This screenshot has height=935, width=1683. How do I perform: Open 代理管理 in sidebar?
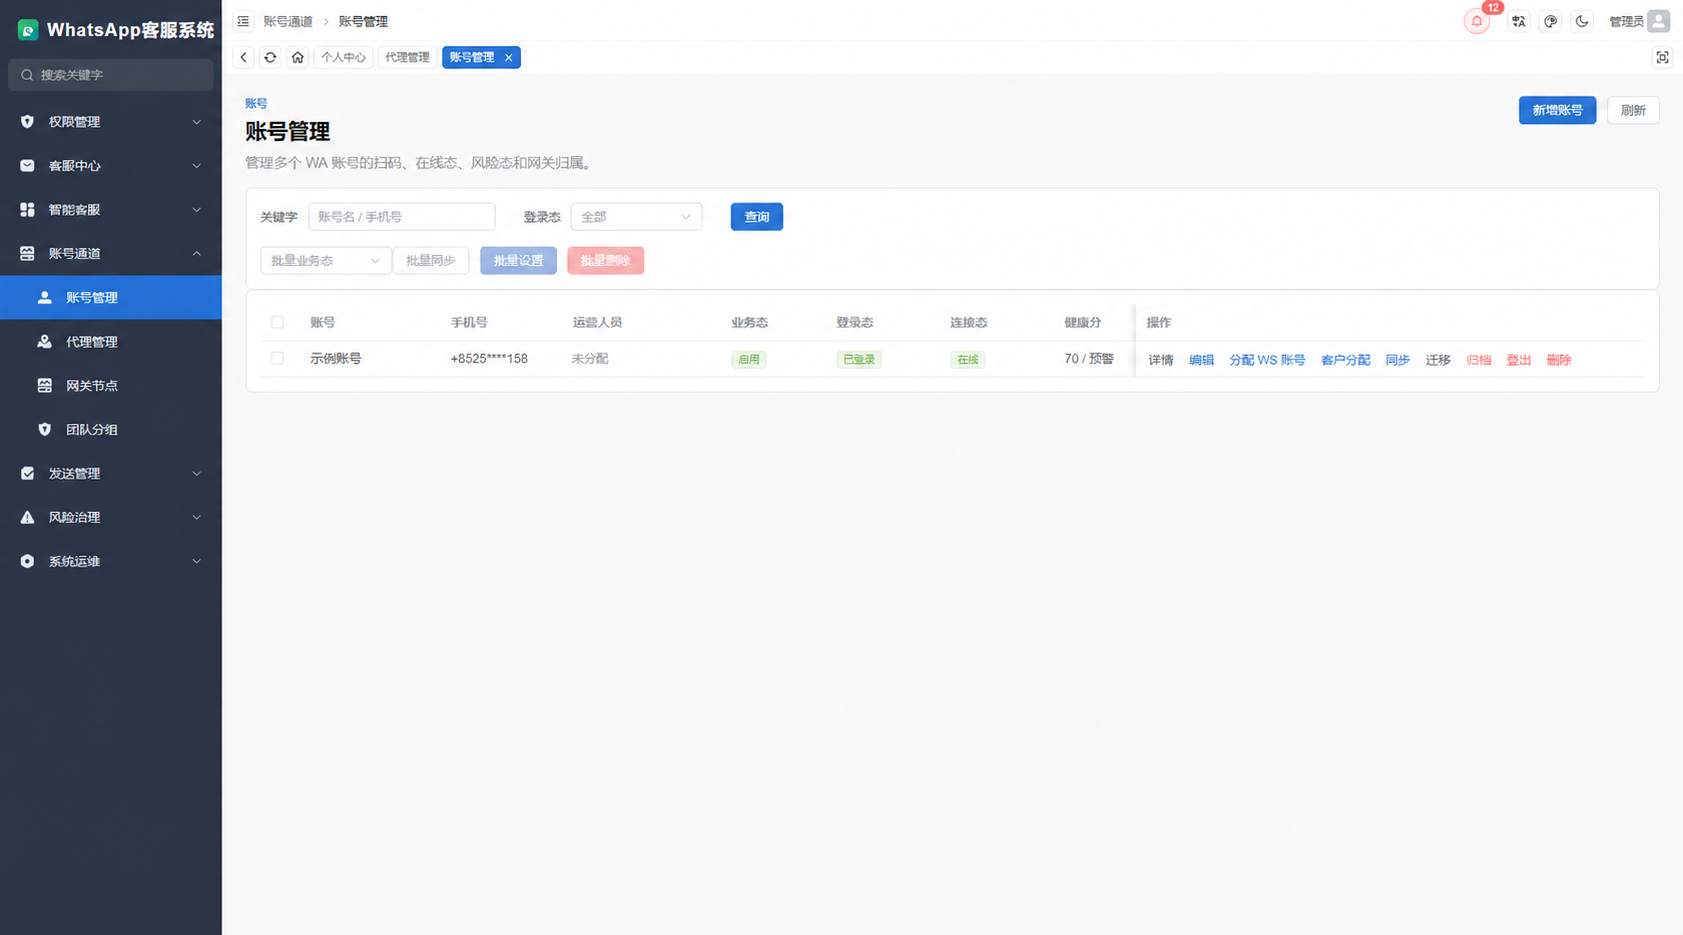click(111, 342)
